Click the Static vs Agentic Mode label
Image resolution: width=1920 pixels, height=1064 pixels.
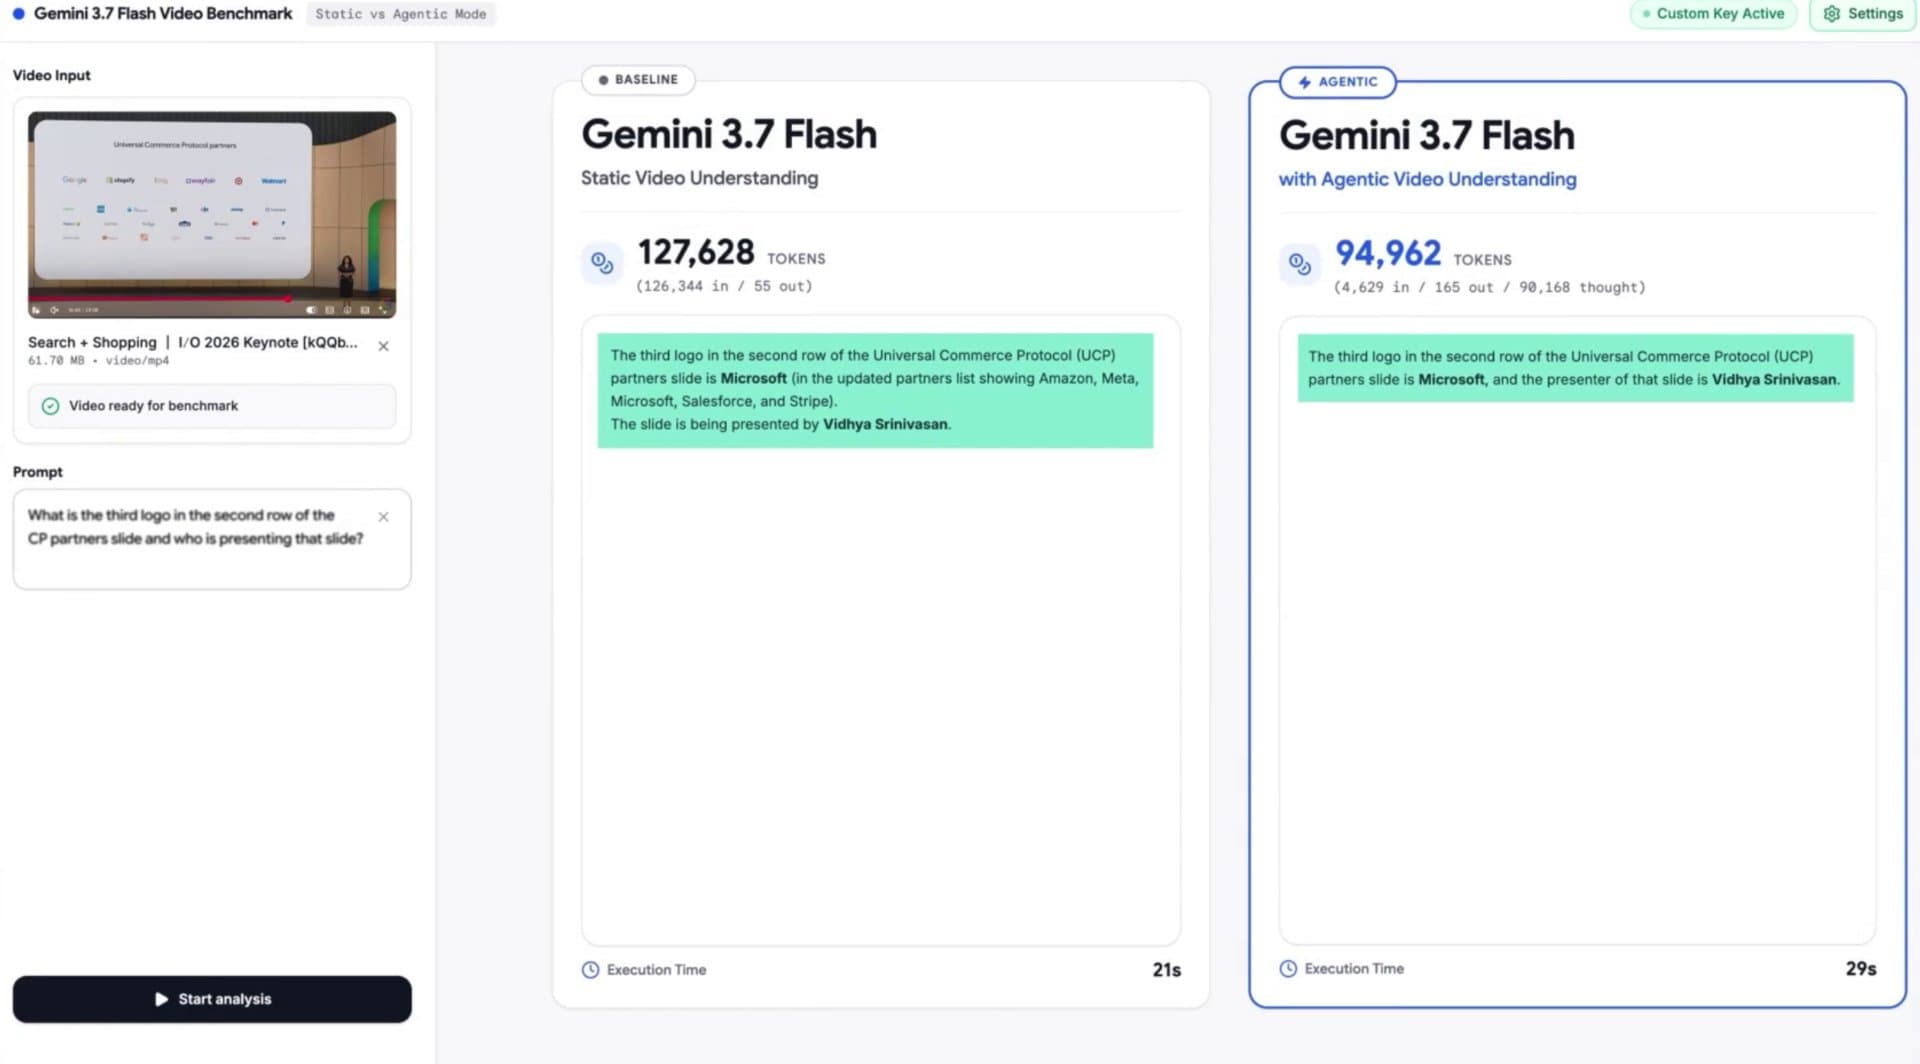coord(400,14)
